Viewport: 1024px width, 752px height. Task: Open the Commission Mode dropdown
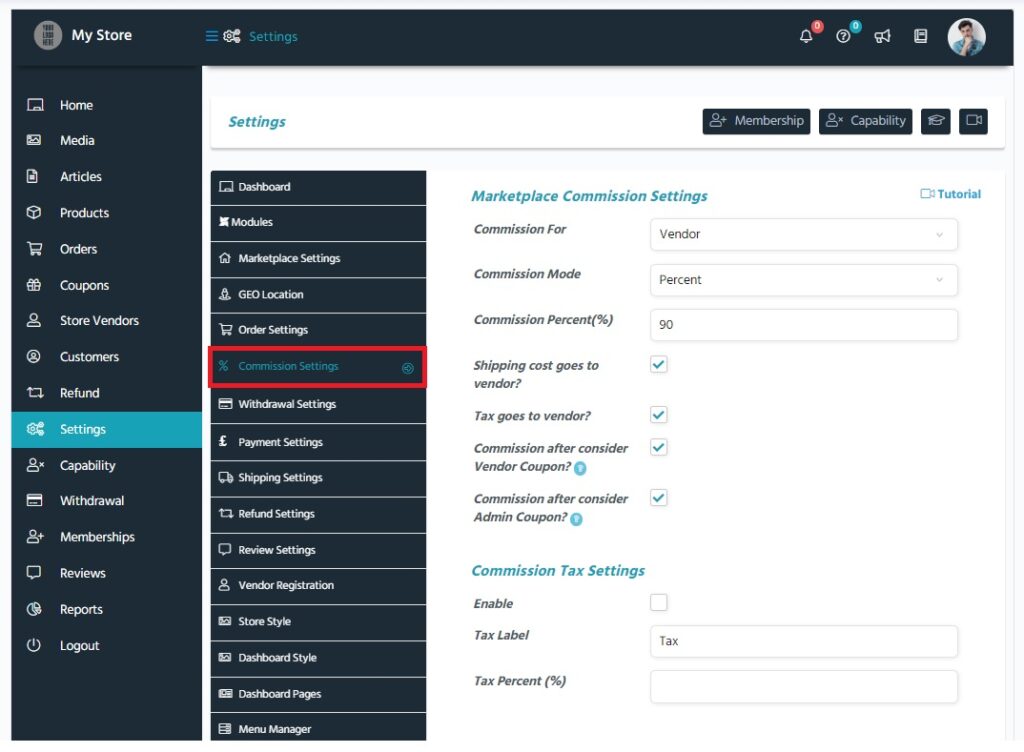point(803,280)
